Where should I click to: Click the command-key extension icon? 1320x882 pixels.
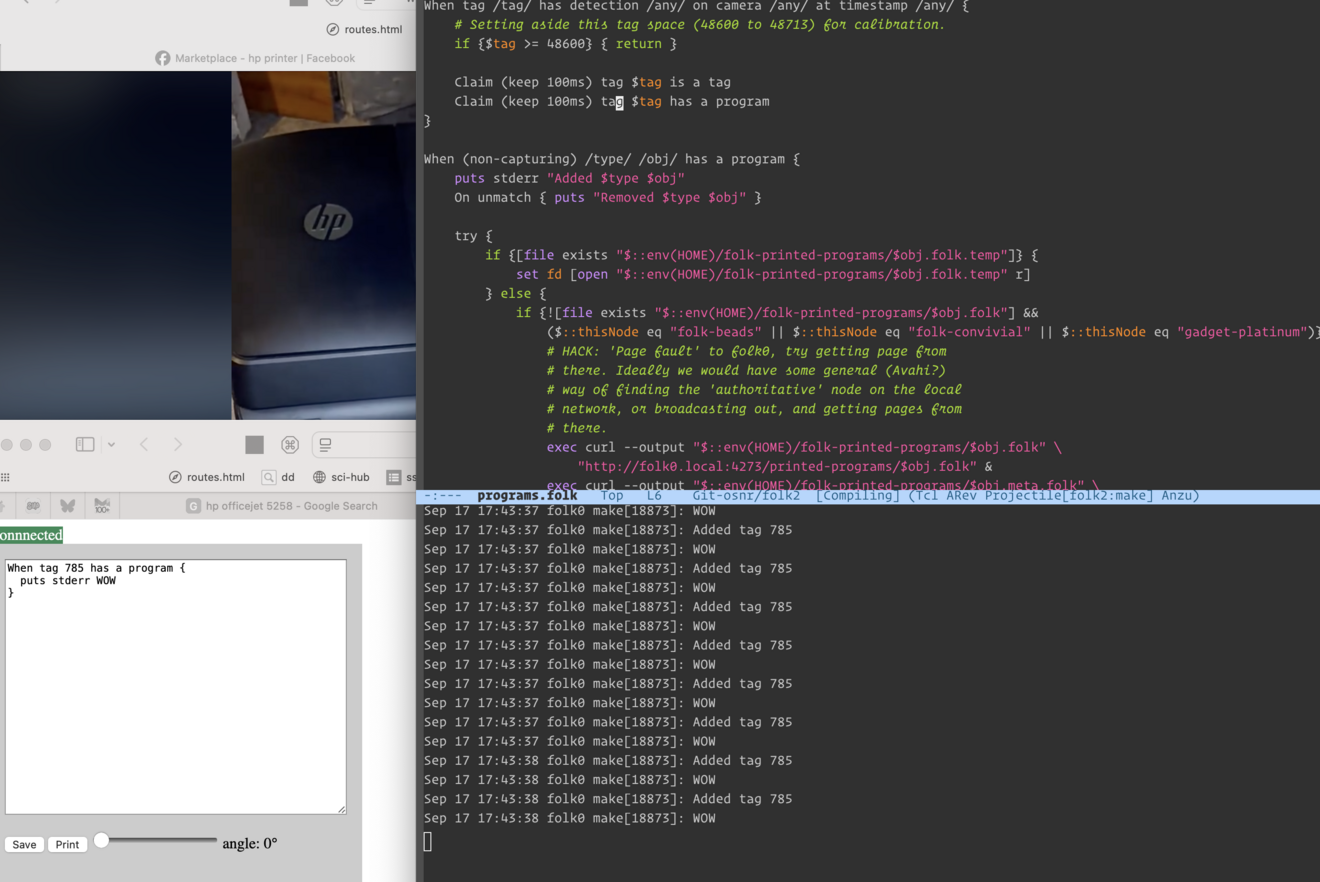[x=290, y=444]
